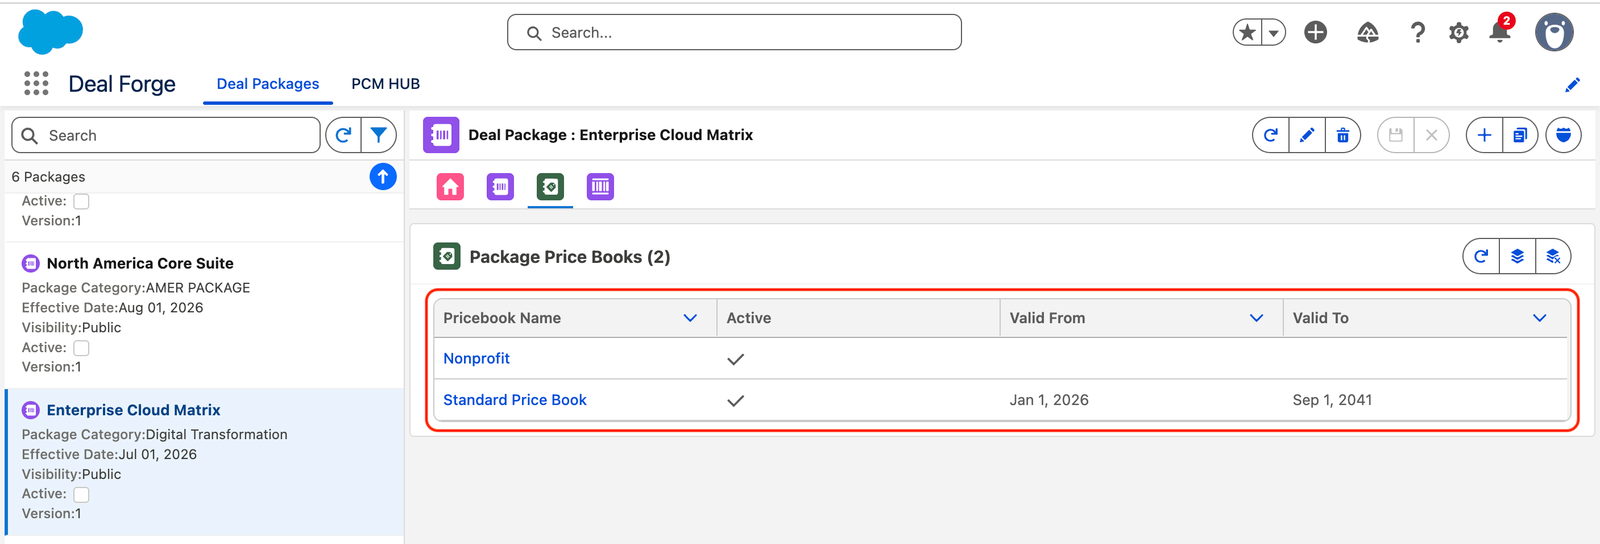This screenshot has height=544, width=1600.
Task: Delete the Deal Package trash icon
Action: tap(1343, 135)
